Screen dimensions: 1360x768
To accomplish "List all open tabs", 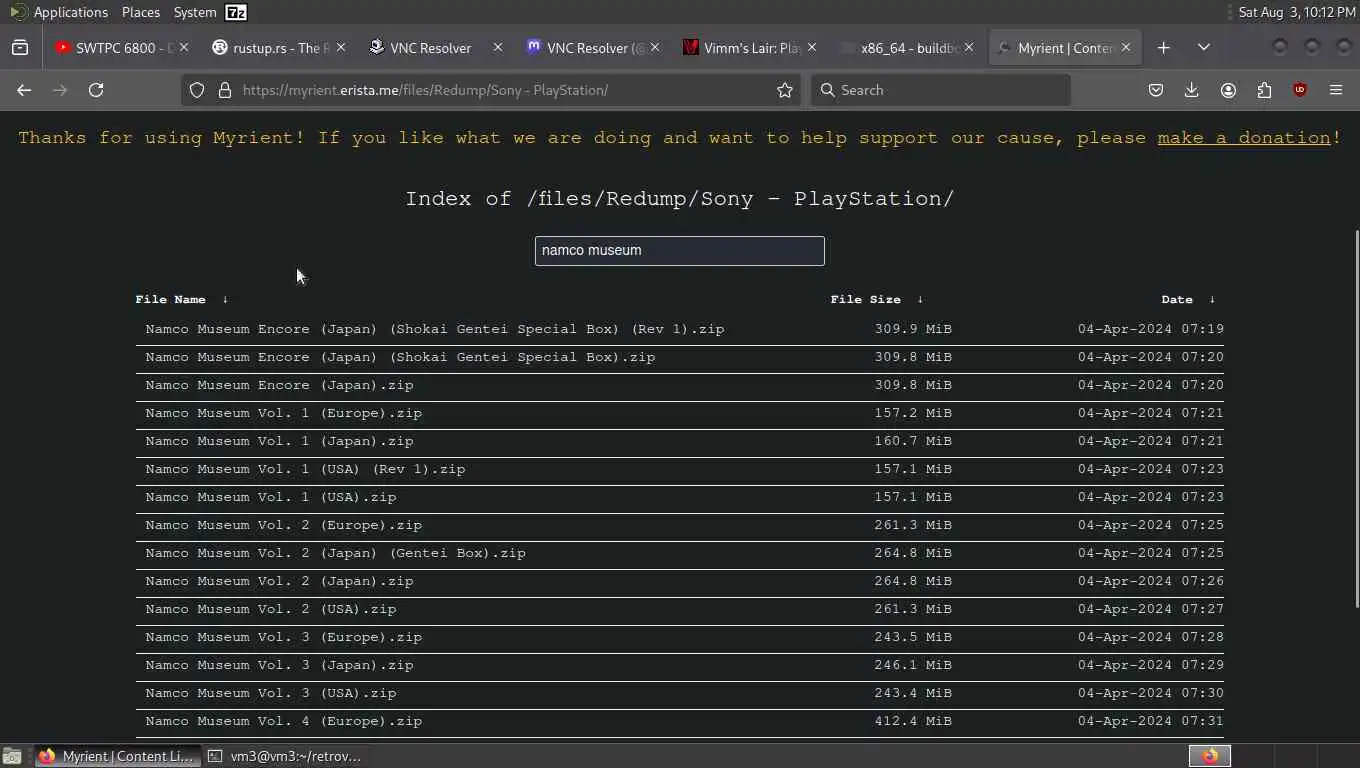I will click(x=1204, y=47).
